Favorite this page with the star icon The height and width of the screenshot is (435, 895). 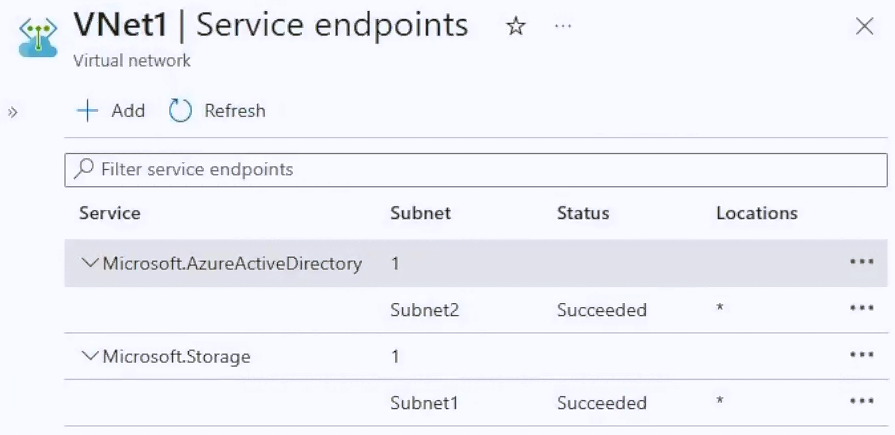[x=516, y=26]
